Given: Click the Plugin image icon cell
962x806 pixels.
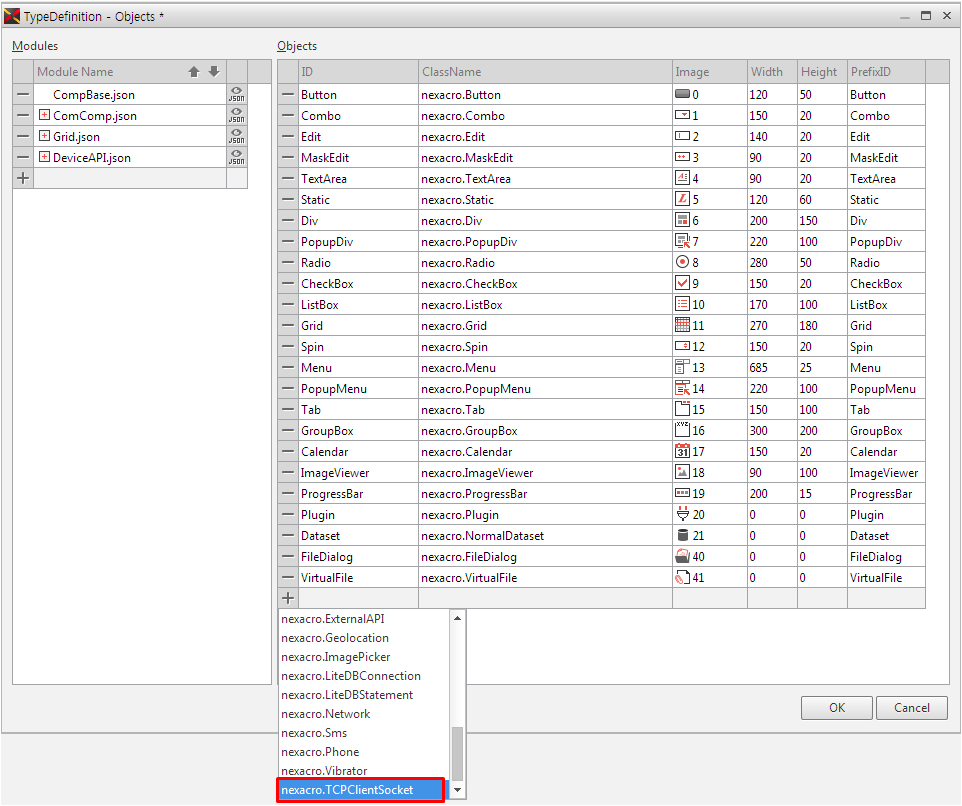Looking at the screenshot, I should tap(683, 515).
